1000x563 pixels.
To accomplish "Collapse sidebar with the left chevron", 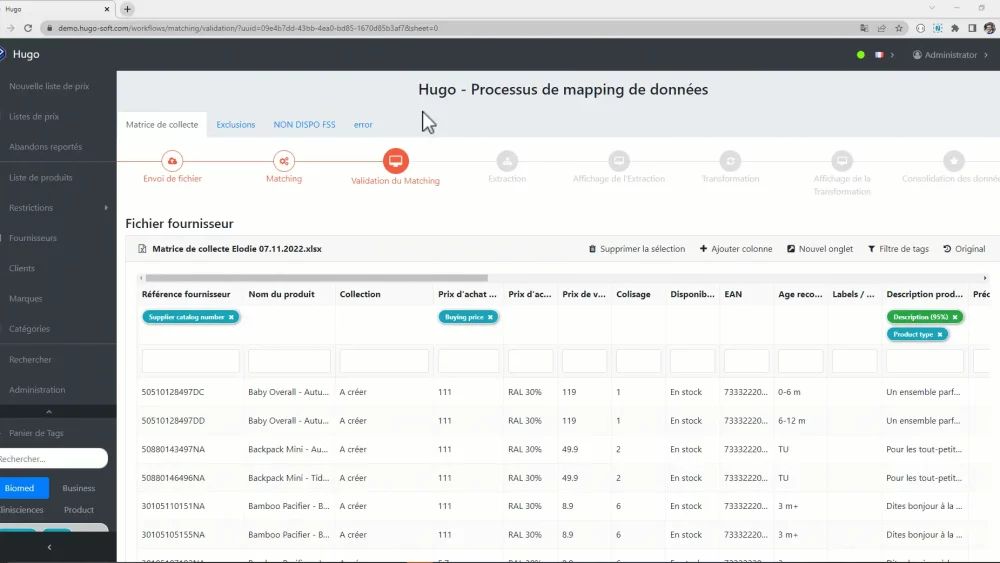I will coord(49,547).
